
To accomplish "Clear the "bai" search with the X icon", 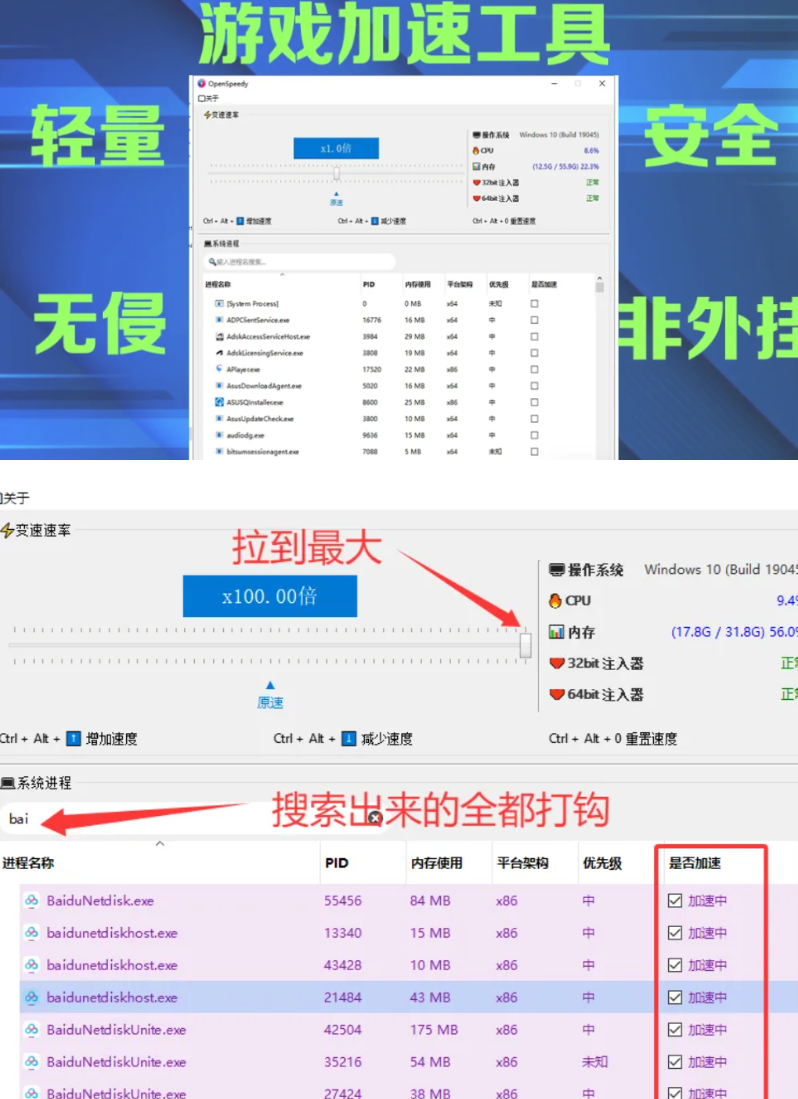I will click(376, 817).
